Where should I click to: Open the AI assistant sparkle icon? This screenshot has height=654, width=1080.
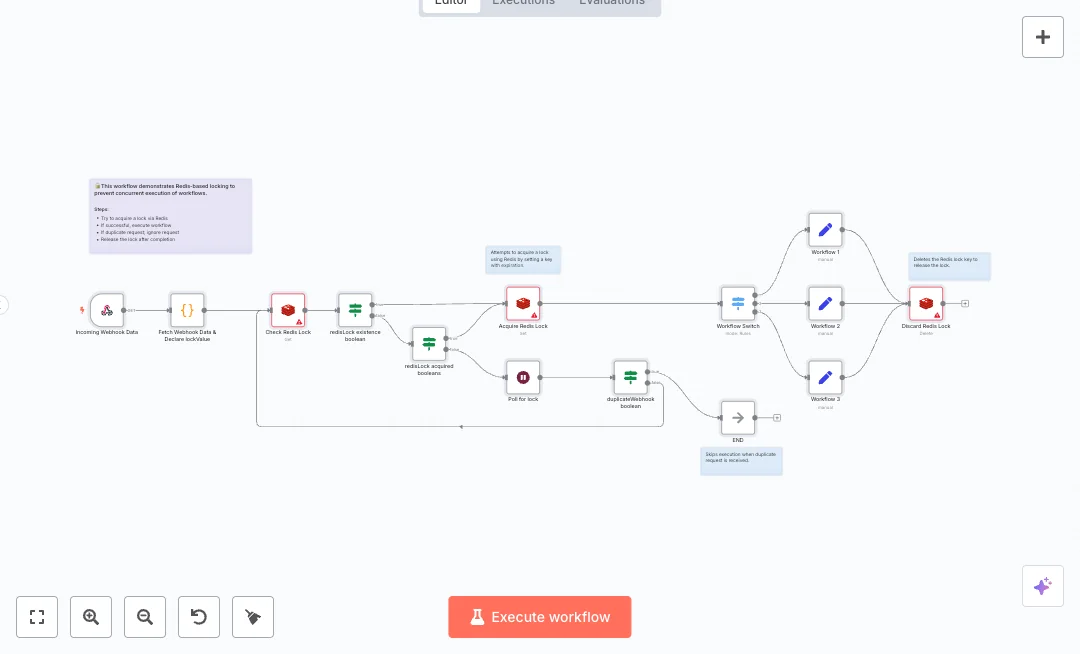coord(1043,586)
